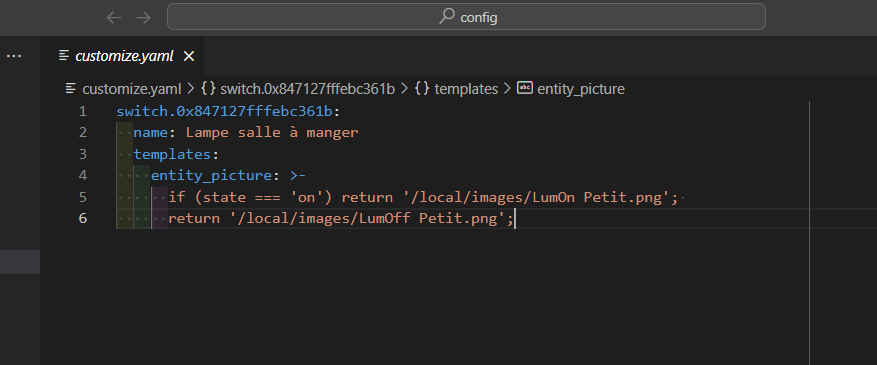This screenshot has width=877, height=365.
Task: Open entity_picture breadcrumb
Action: (581, 89)
